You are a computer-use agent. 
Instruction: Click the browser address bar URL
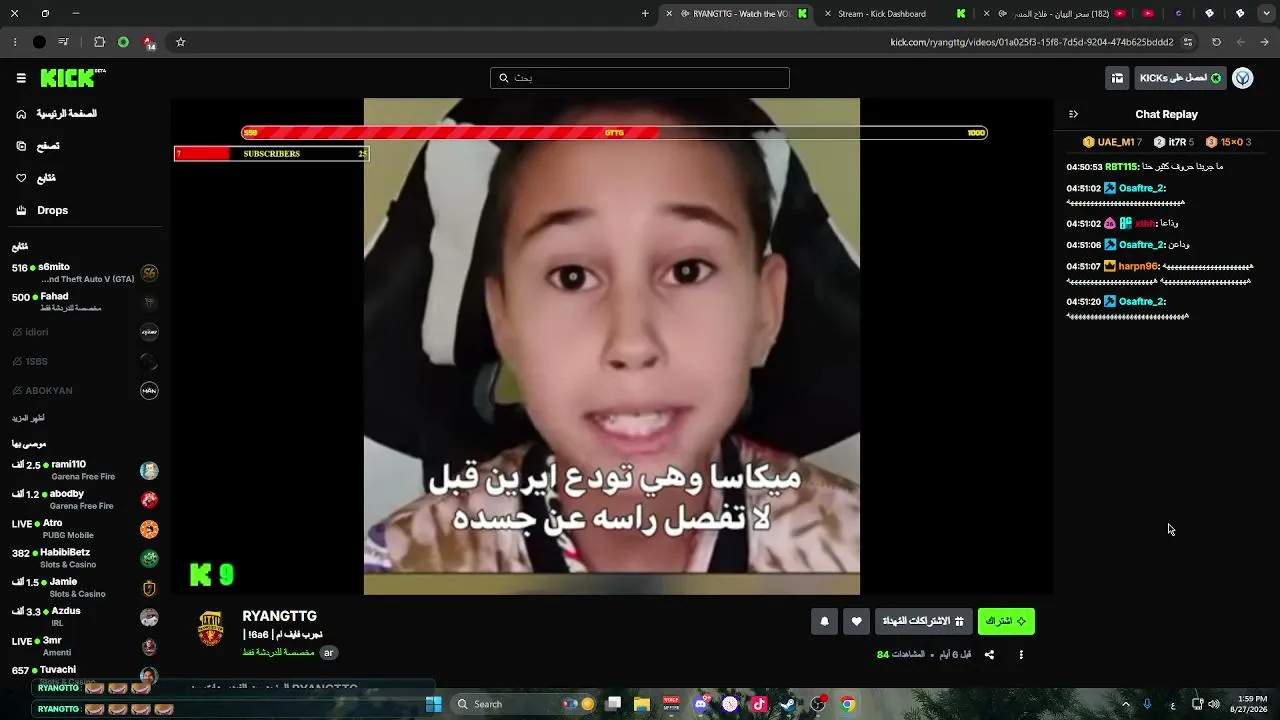[1032, 42]
